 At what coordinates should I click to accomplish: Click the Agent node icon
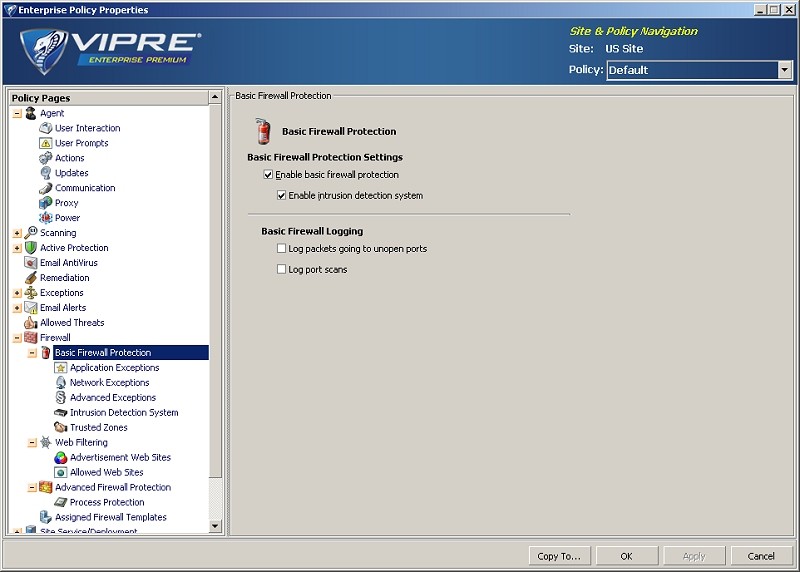[31, 113]
